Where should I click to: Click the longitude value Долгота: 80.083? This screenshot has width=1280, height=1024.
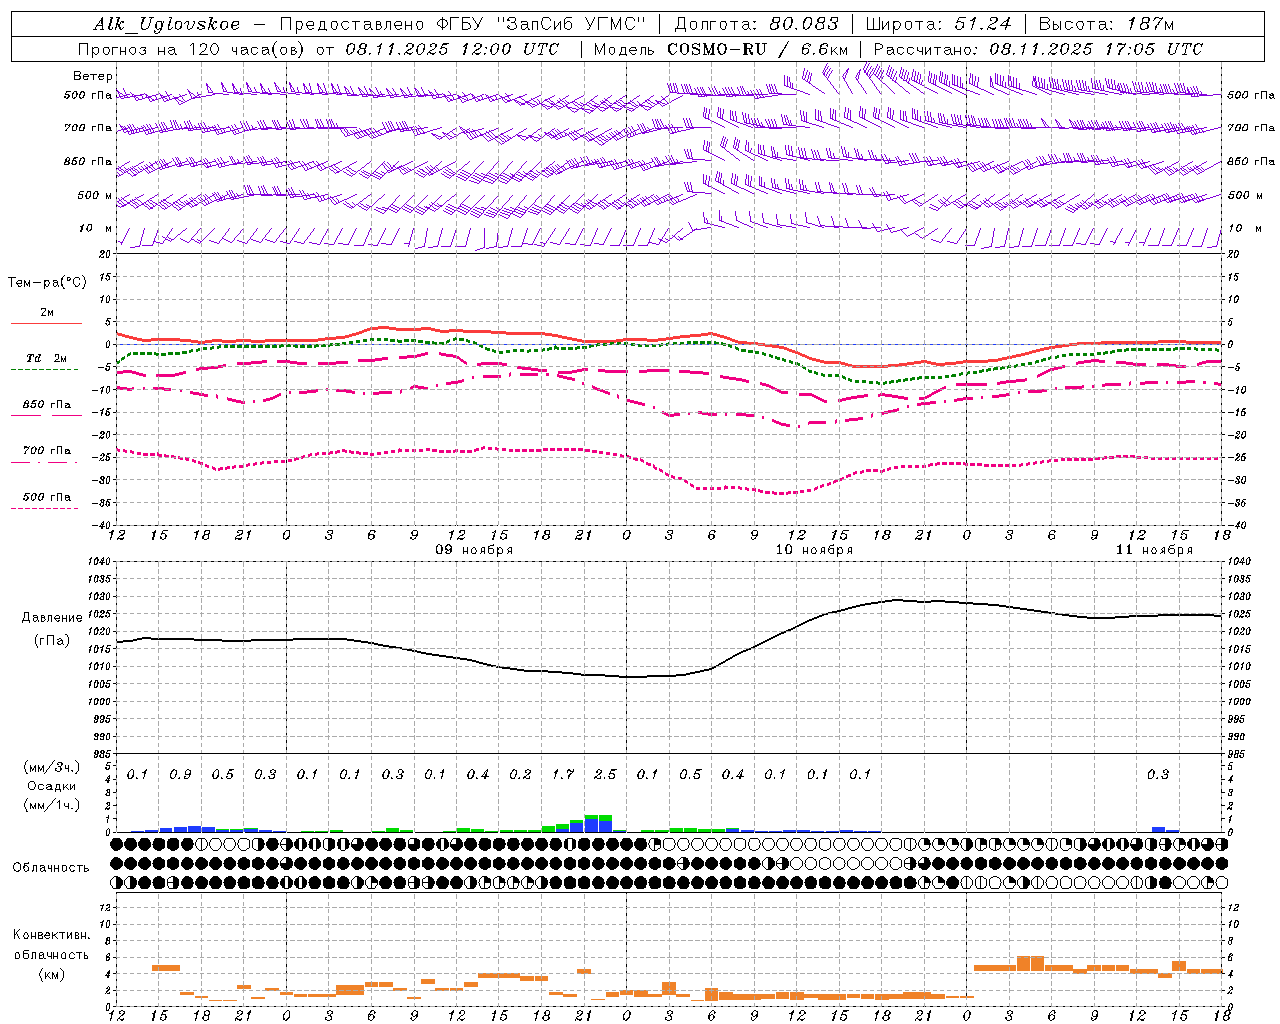pyautogui.click(x=756, y=25)
